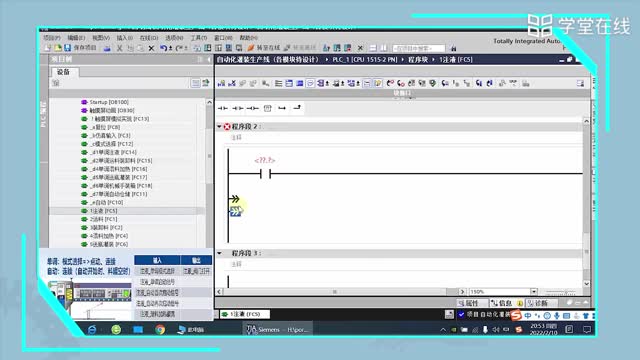
Task: Click the 保存项目 save project button
Action: click(x=80, y=48)
